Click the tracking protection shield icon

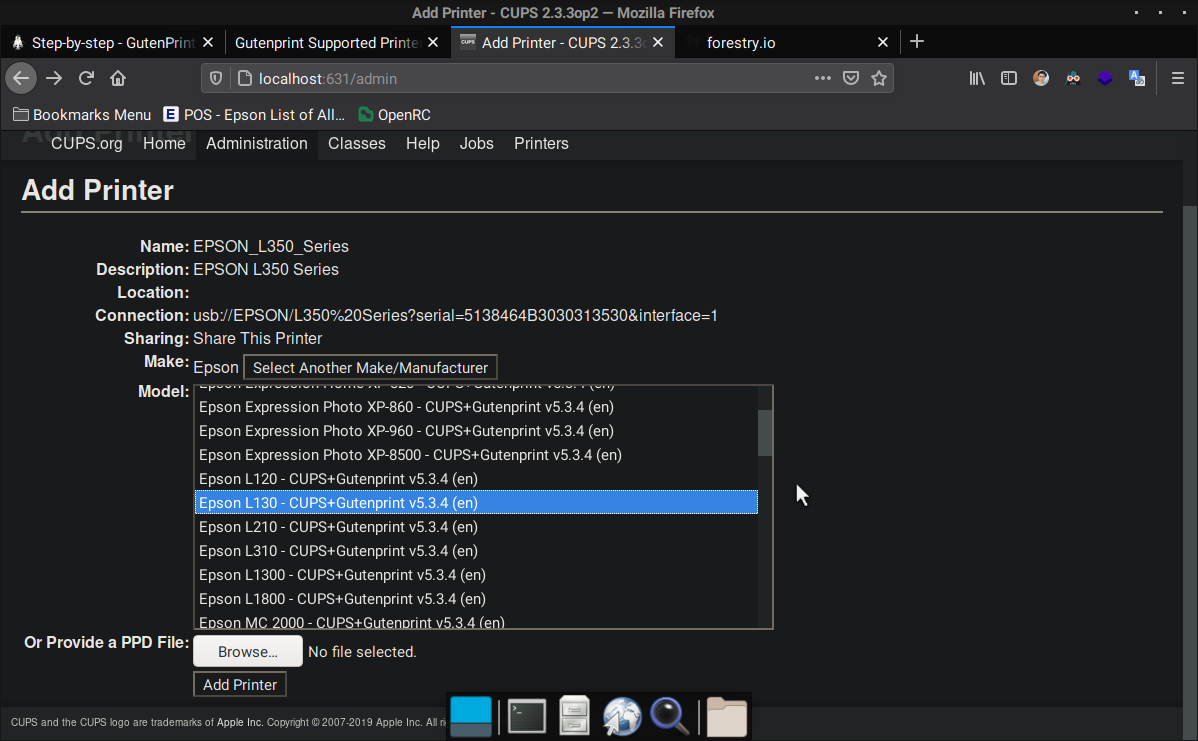216,79
